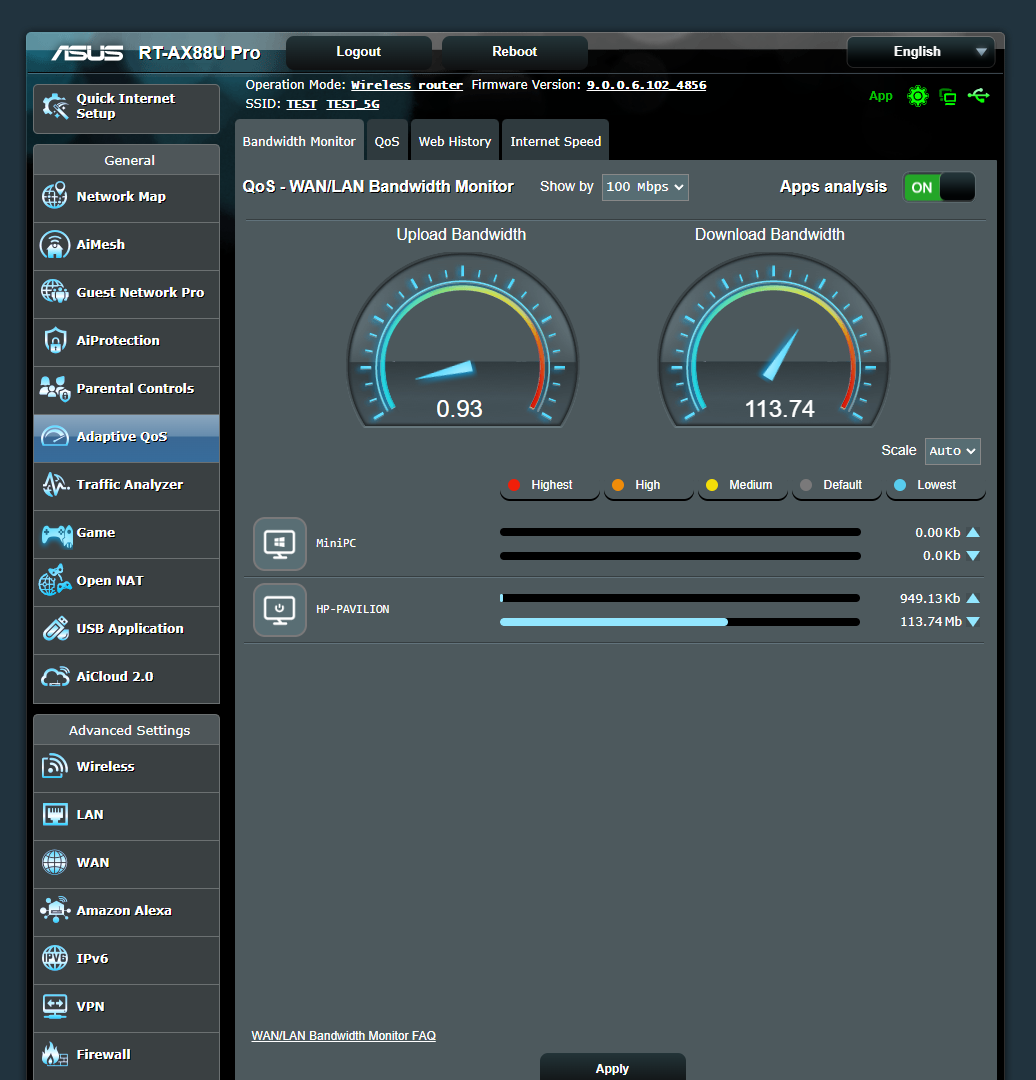Select the Default priority gray swatch

(806, 485)
